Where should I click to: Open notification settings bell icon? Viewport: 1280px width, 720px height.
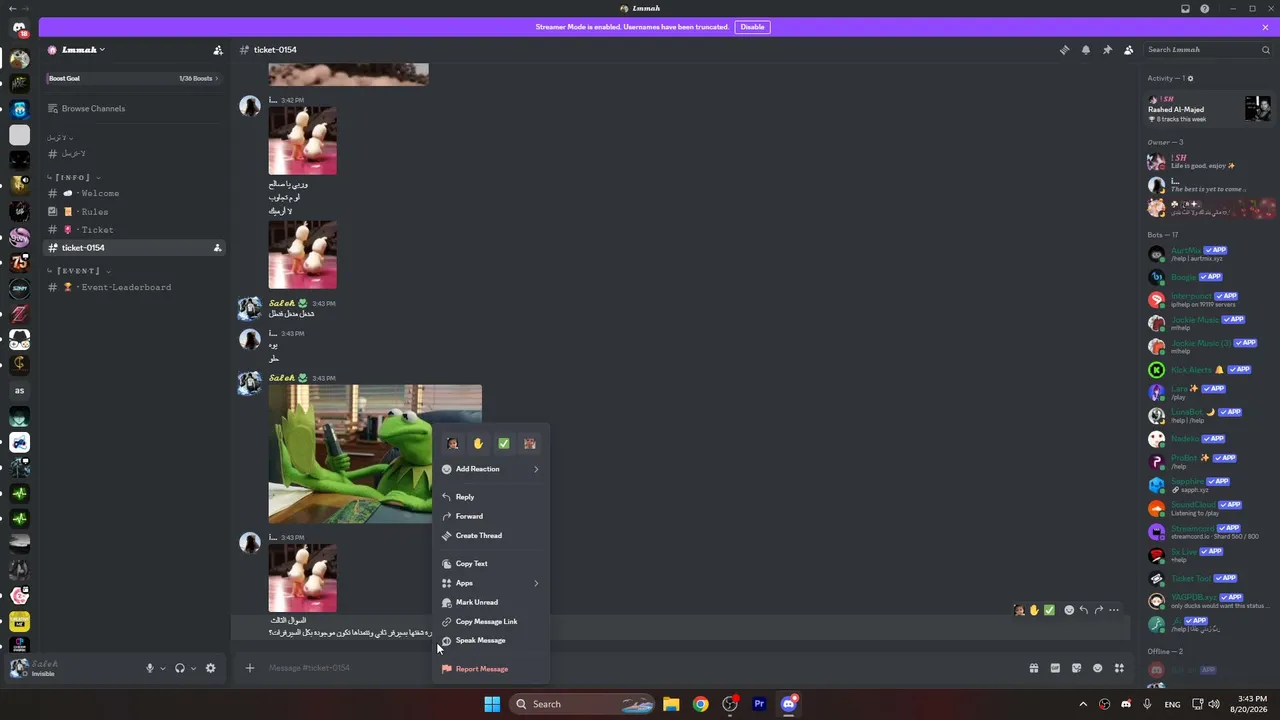click(x=1086, y=50)
